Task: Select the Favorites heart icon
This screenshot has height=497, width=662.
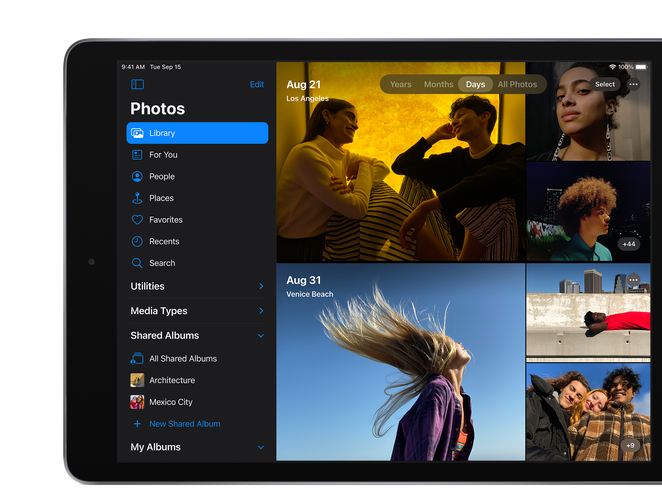Action: click(138, 220)
